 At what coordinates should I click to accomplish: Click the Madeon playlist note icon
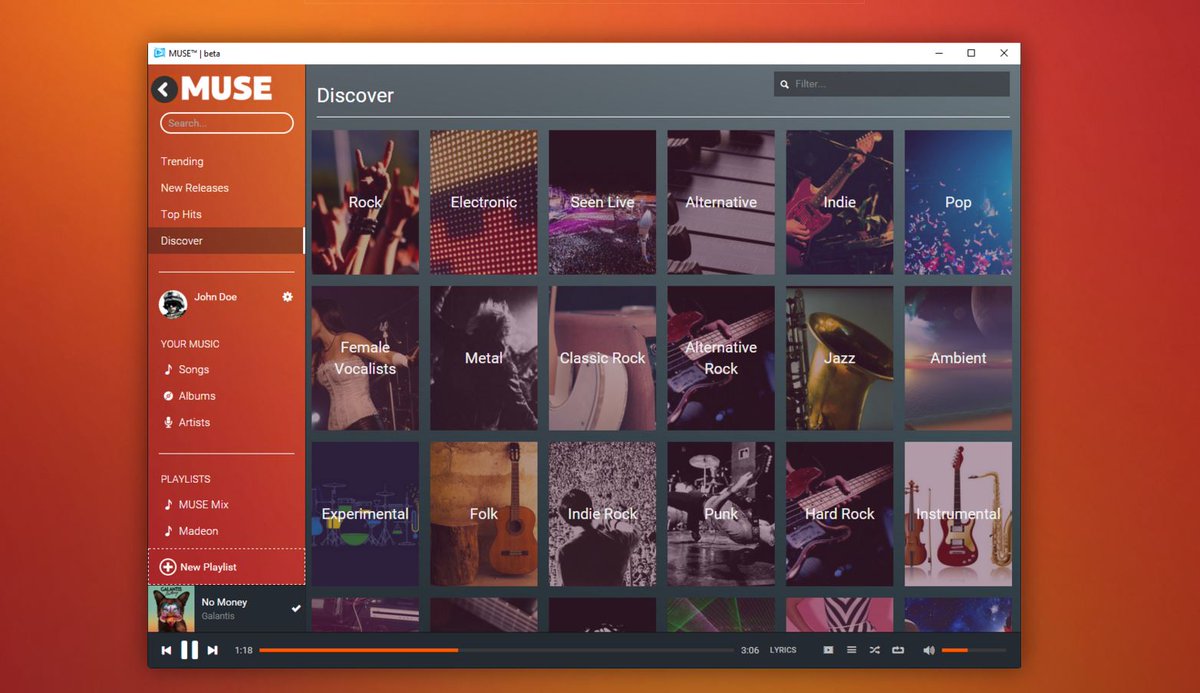coord(168,531)
